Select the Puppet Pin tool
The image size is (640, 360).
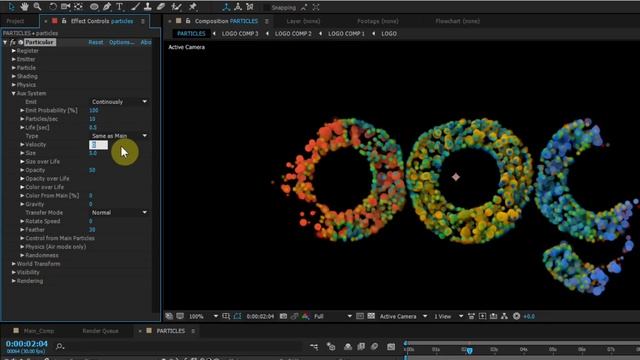pyautogui.click(x=193, y=7)
